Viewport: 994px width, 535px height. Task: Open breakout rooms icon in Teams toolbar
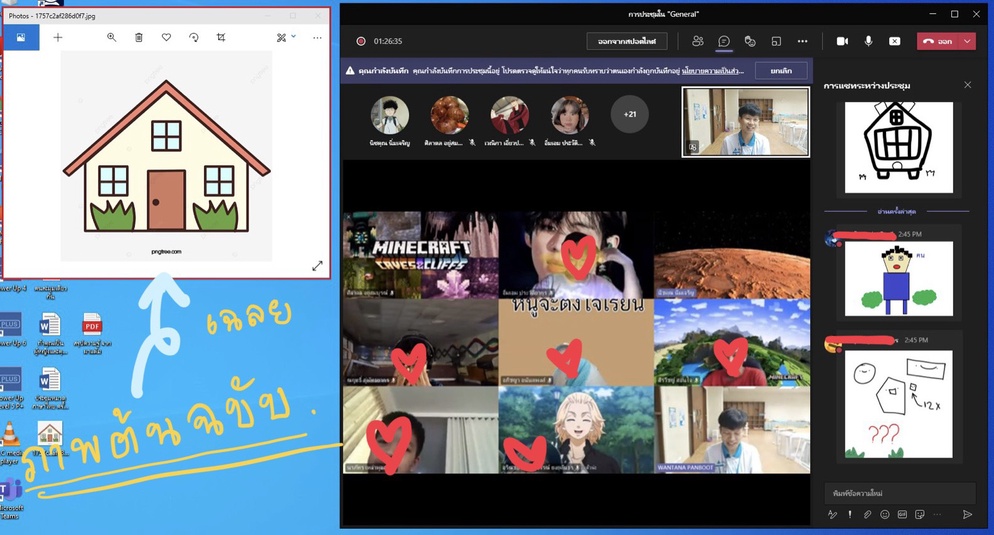pos(776,41)
